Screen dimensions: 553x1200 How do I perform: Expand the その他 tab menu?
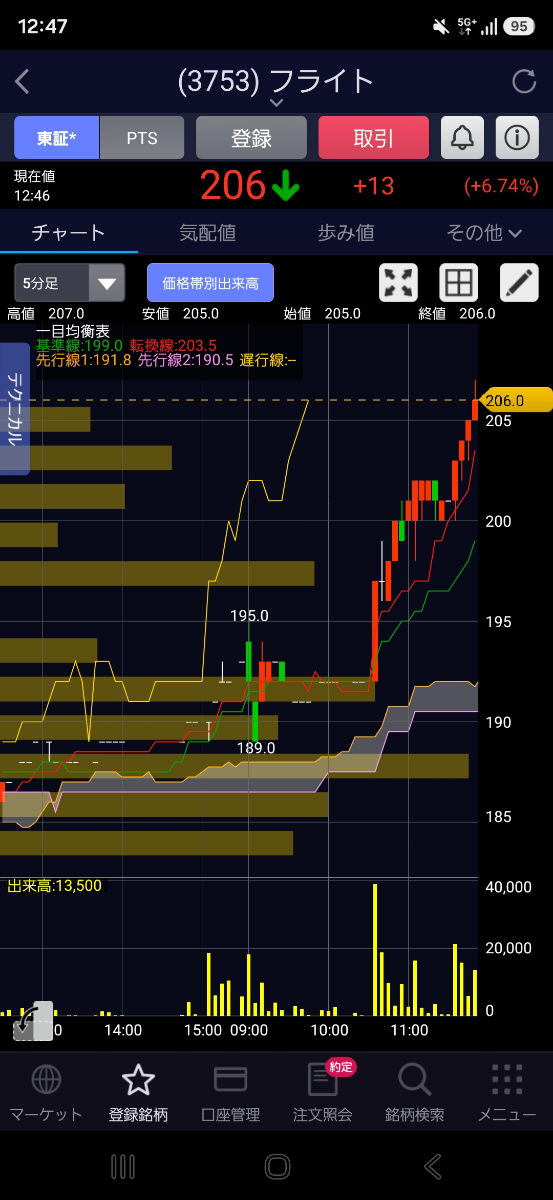tap(484, 233)
